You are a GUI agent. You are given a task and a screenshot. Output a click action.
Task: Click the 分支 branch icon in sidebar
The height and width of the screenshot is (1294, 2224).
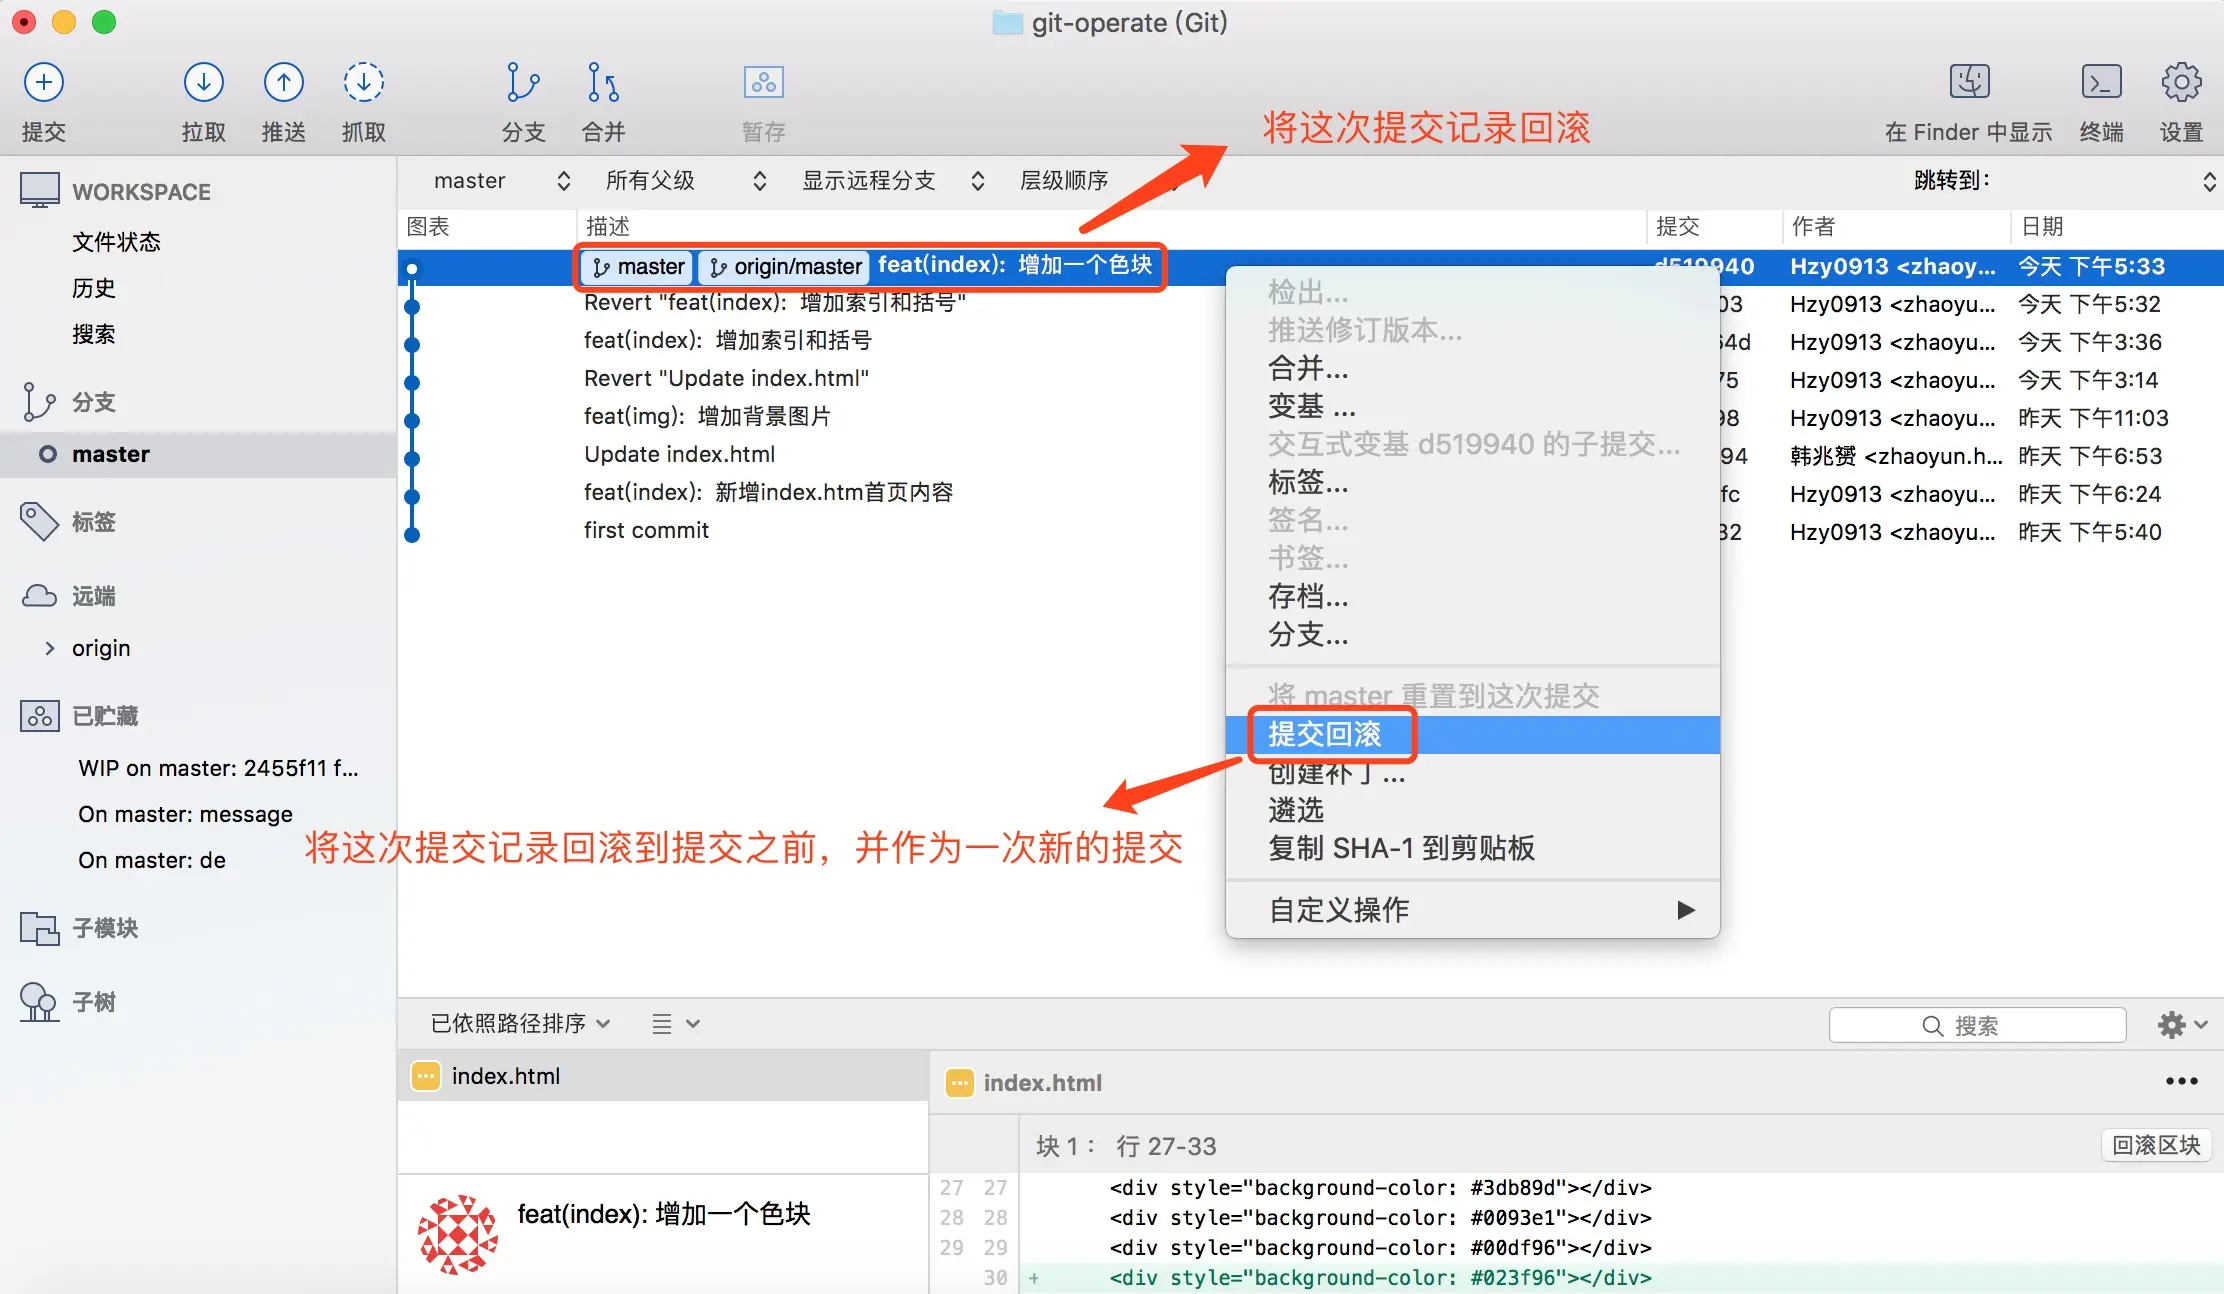click(39, 401)
